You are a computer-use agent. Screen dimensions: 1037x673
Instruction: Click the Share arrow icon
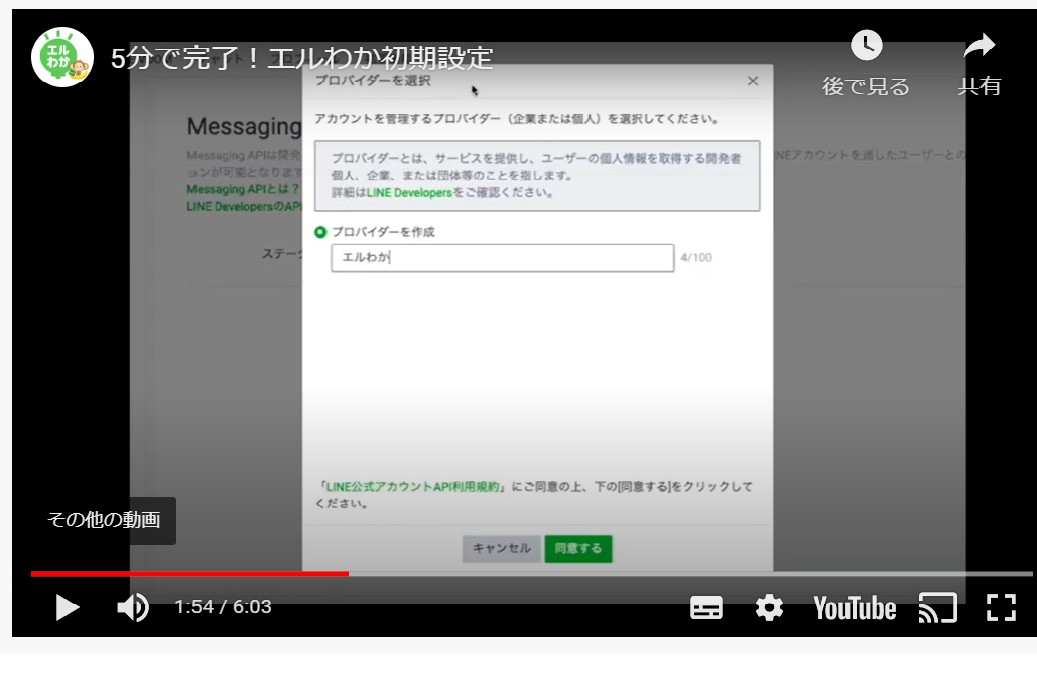click(979, 46)
